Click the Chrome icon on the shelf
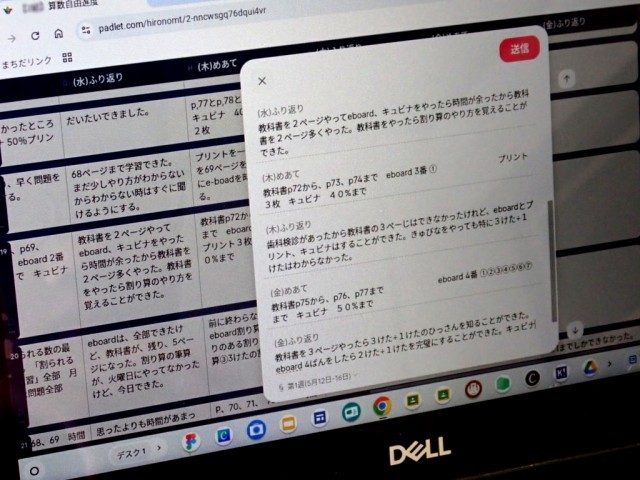The image size is (640, 480). [382, 407]
